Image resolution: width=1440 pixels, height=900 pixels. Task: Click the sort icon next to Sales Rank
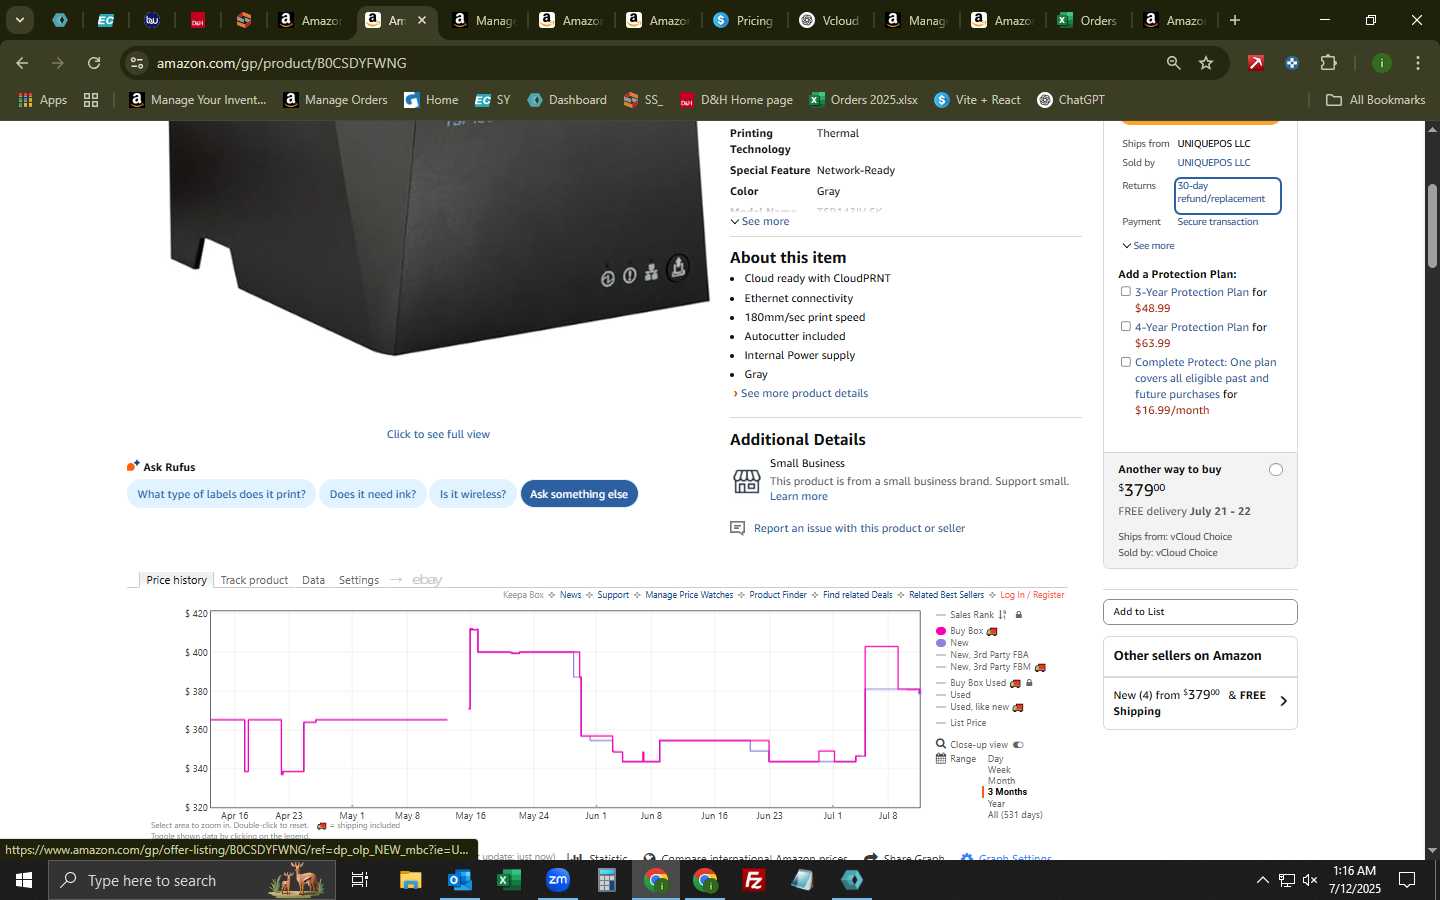point(1002,615)
